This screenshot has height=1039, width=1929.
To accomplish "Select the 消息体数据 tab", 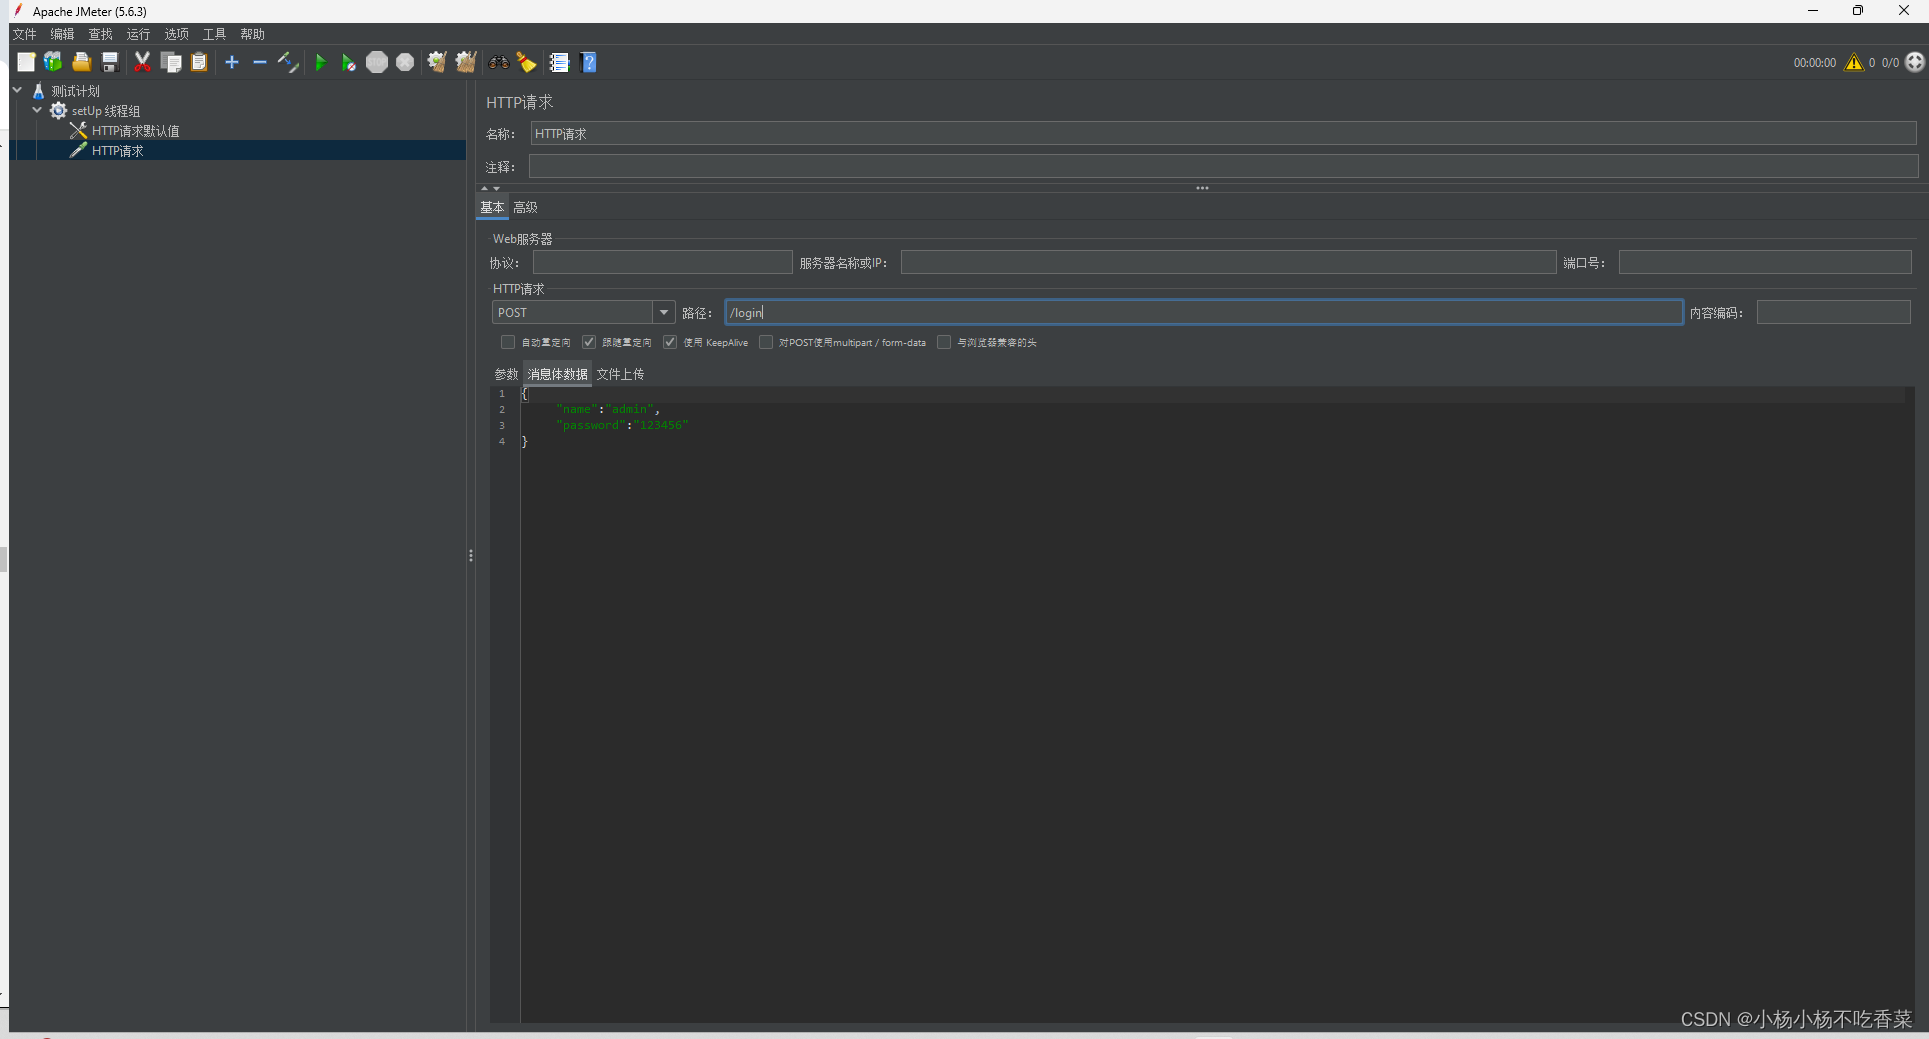I will pos(558,374).
